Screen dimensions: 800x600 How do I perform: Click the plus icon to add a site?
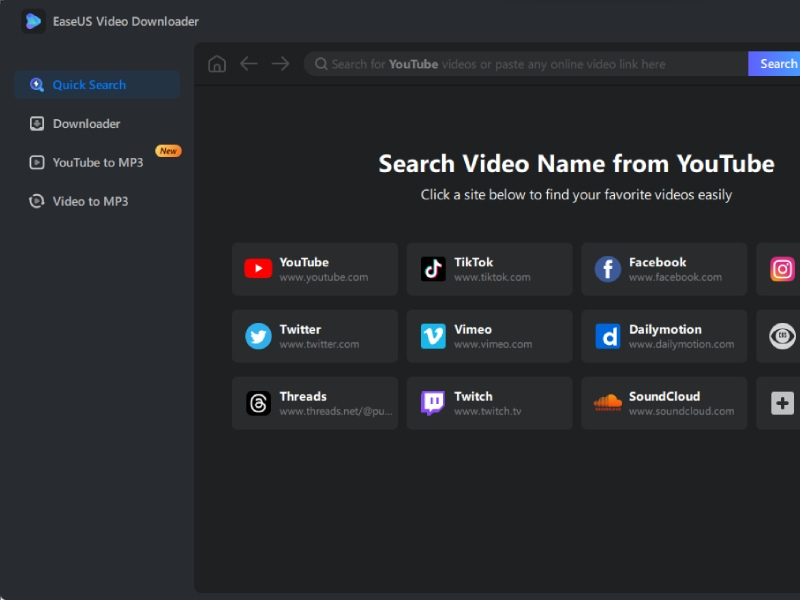click(782, 403)
